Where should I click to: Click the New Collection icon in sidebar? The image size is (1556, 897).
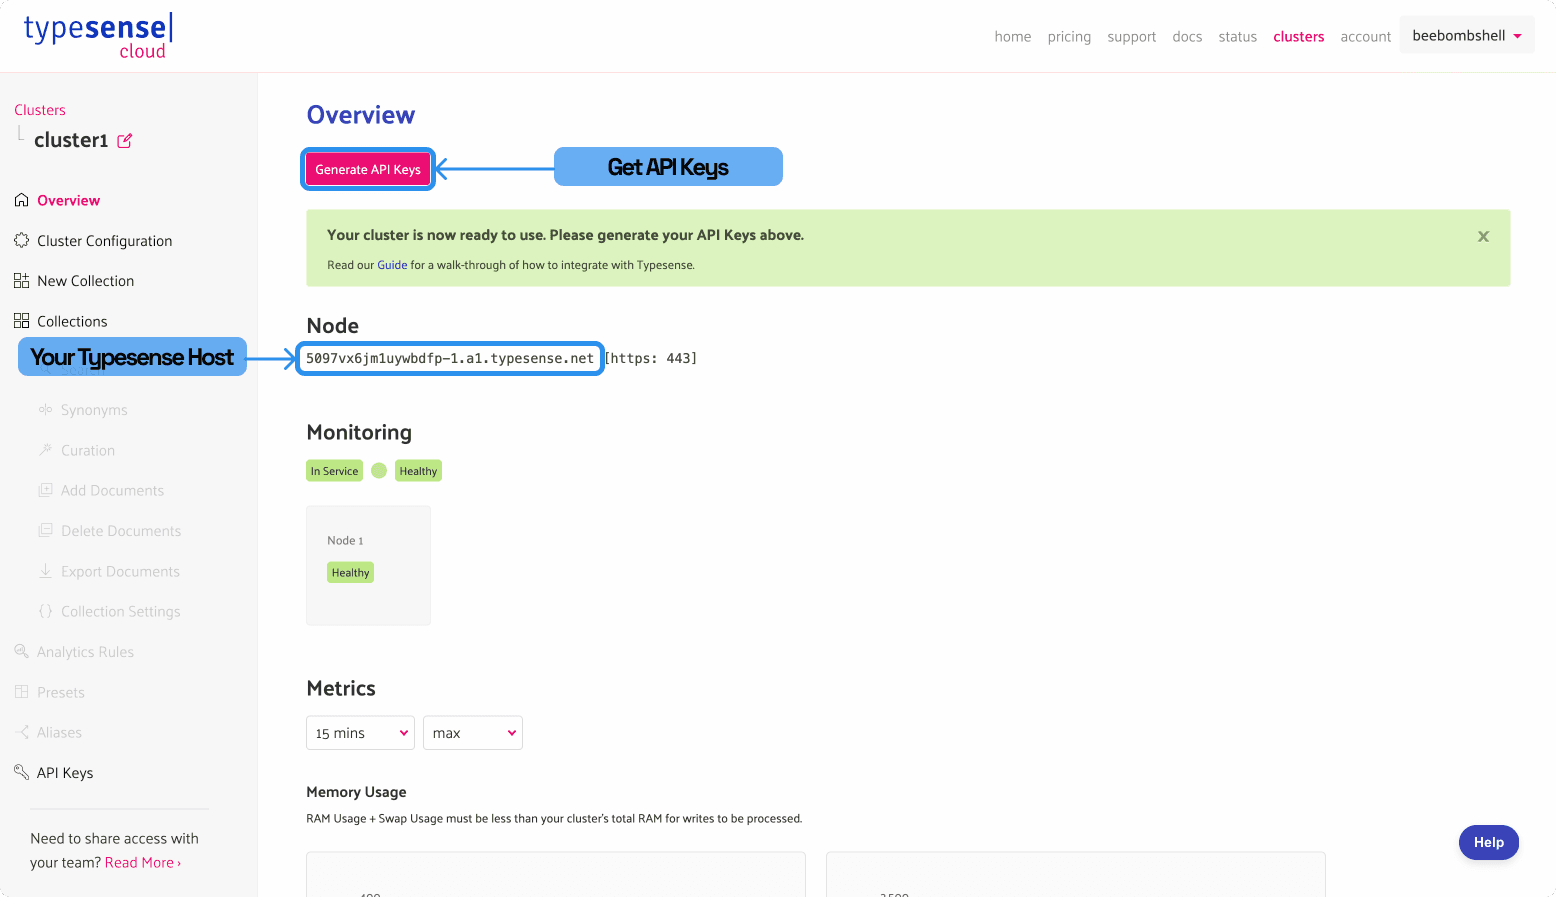pyautogui.click(x=21, y=281)
